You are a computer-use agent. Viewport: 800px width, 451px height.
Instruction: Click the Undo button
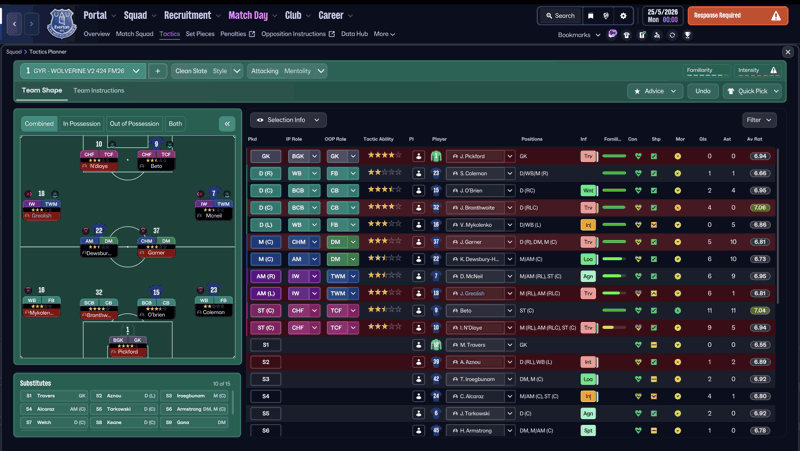[x=703, y=91]
